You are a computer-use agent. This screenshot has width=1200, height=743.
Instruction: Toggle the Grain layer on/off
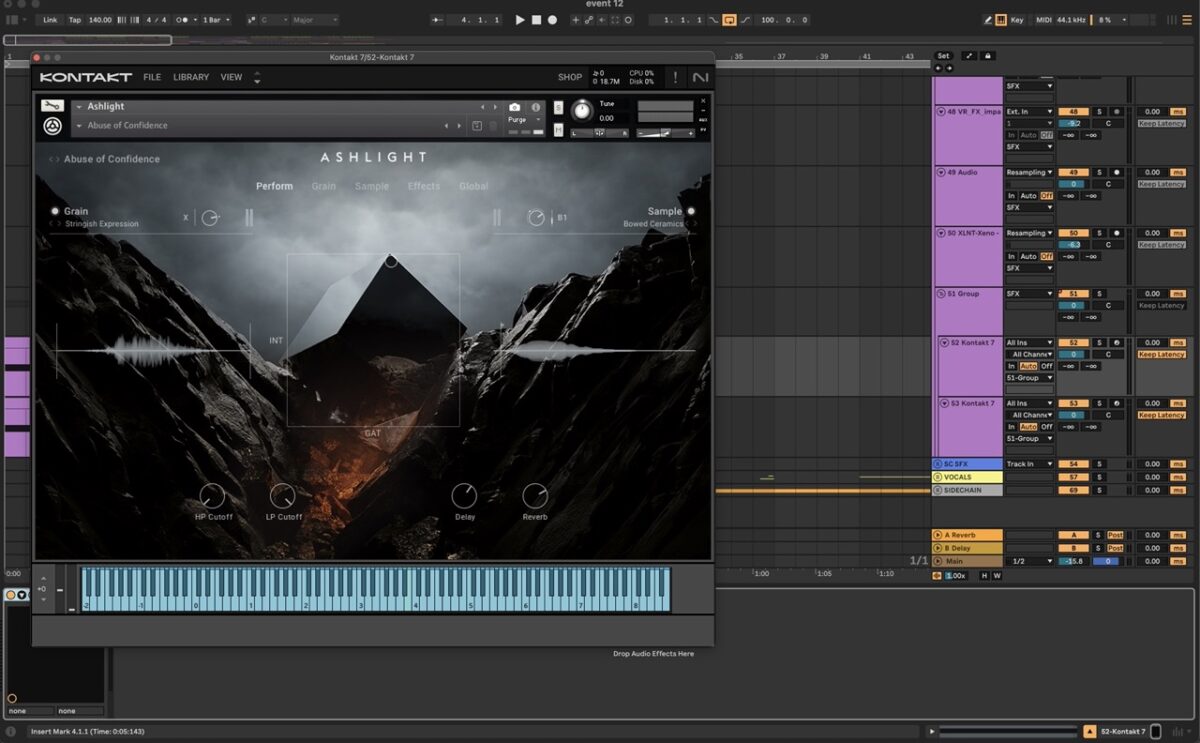click(55, 211)
